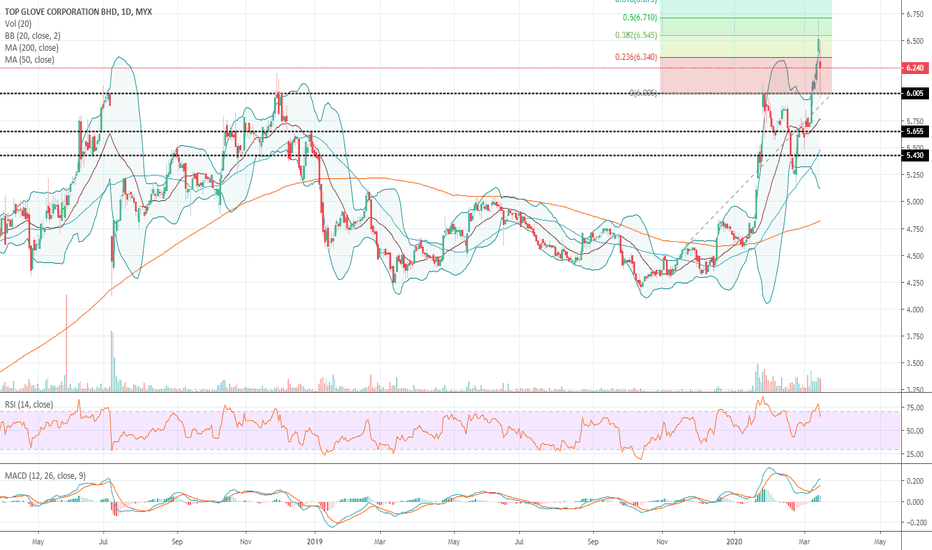
Task: Click the 5.655 horizontal line price tag
Action: 915,131
